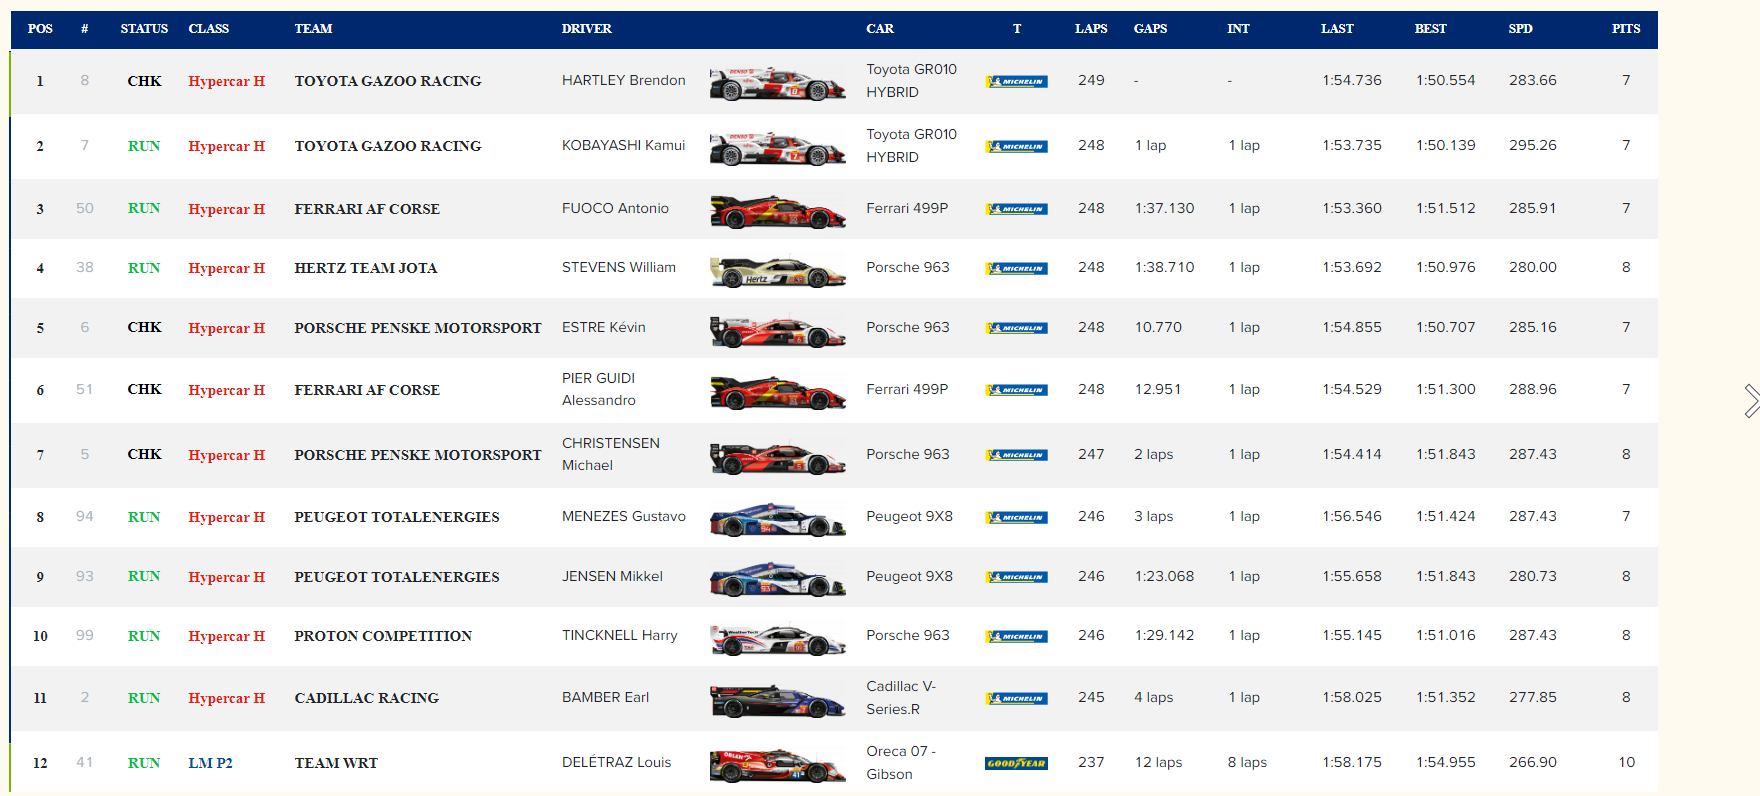The width and height of the screenshot is (1760, 796).
Task: Click the Cadillac V-Series.R car image
Action: click(x=777, y=701)
